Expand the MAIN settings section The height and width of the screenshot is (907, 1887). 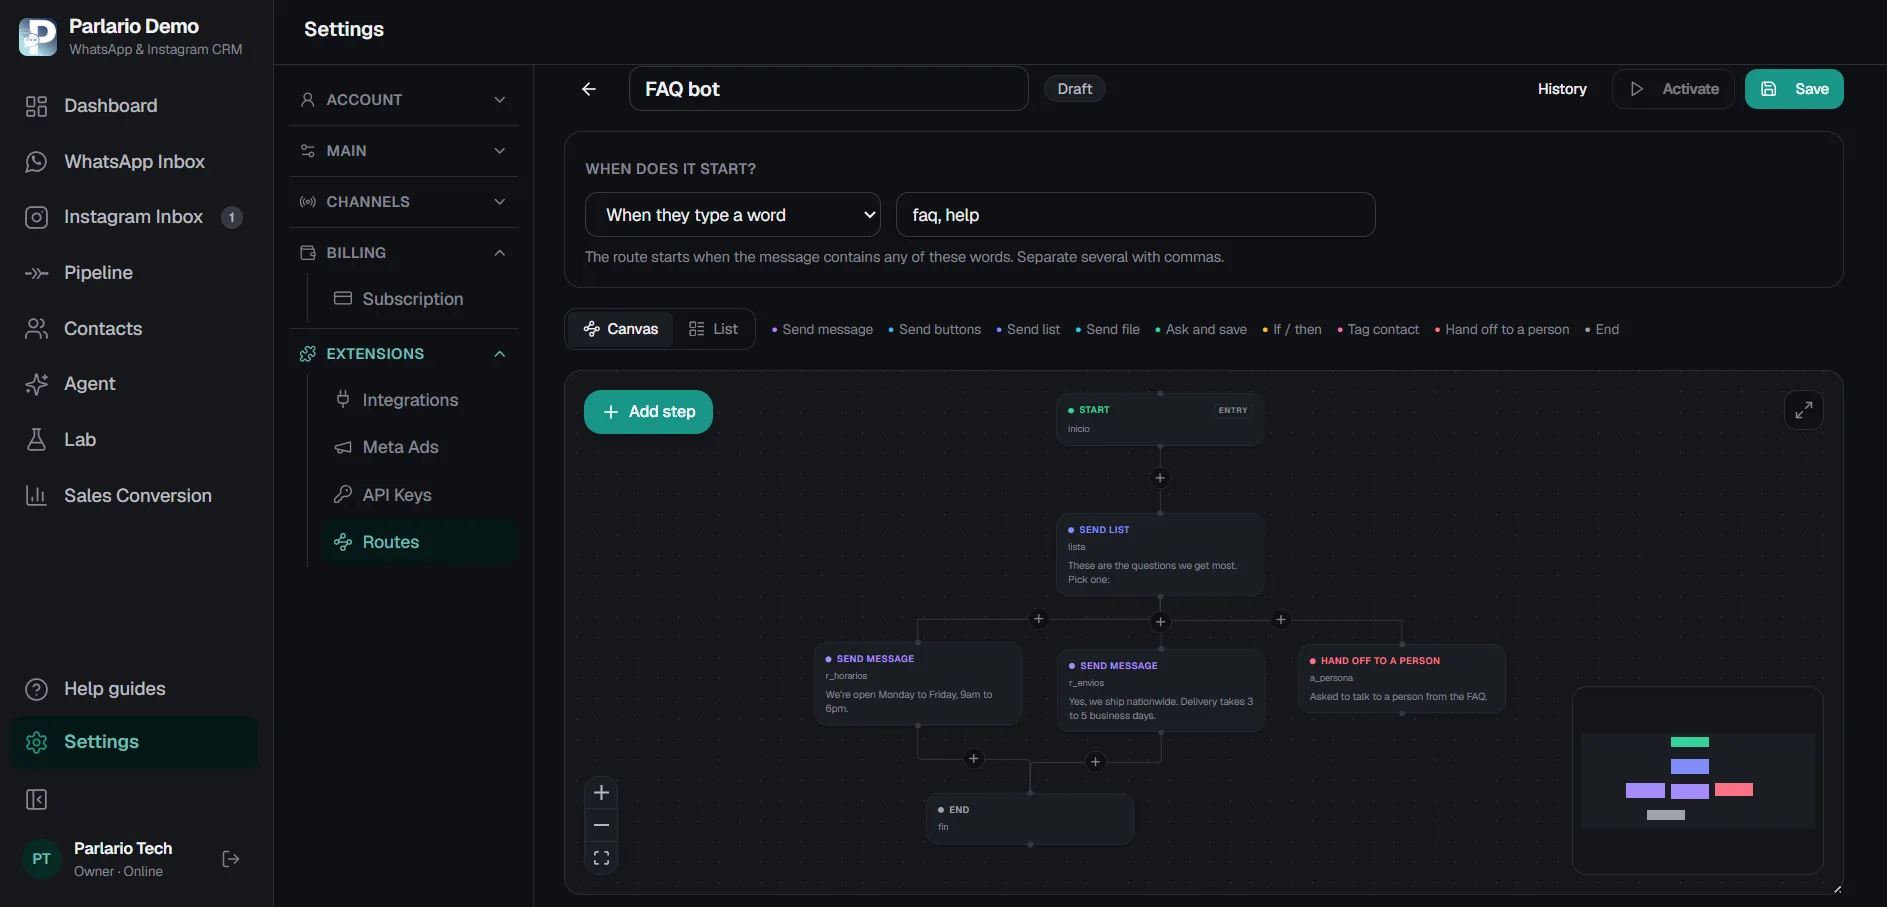(403, 151)
